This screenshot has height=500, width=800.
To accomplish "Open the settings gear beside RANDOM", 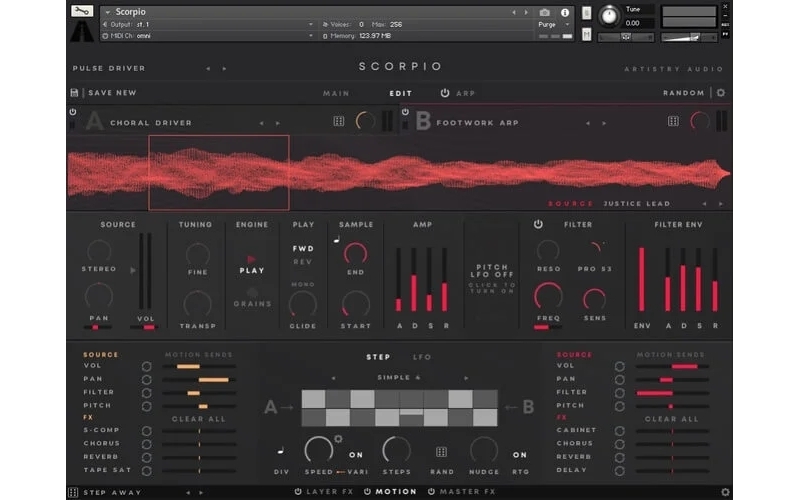I will (720, 93).
